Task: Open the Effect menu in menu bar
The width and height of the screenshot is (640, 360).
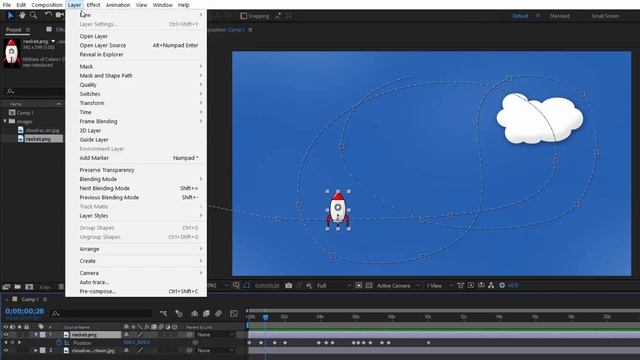Action: click(x=93, y=5)
